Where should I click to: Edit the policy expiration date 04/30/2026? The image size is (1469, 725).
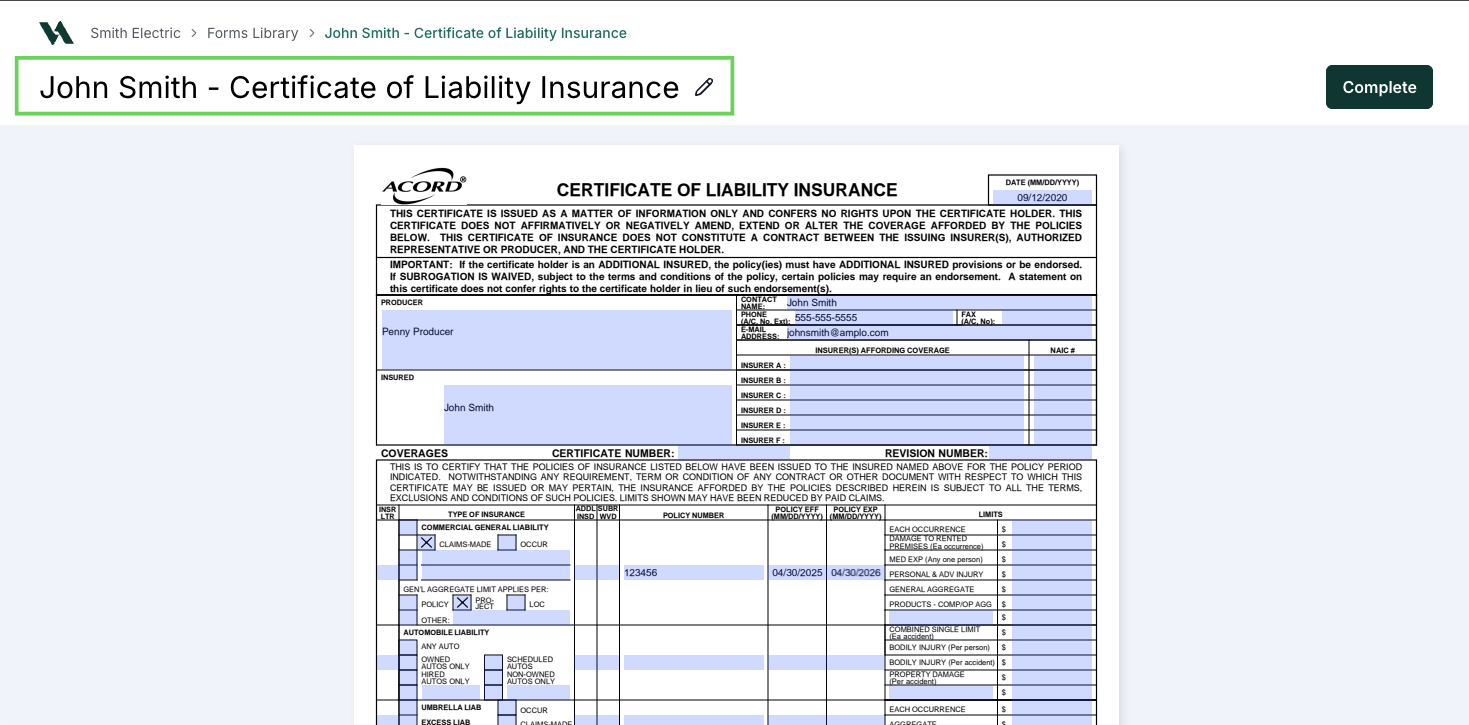click(855, 573)
